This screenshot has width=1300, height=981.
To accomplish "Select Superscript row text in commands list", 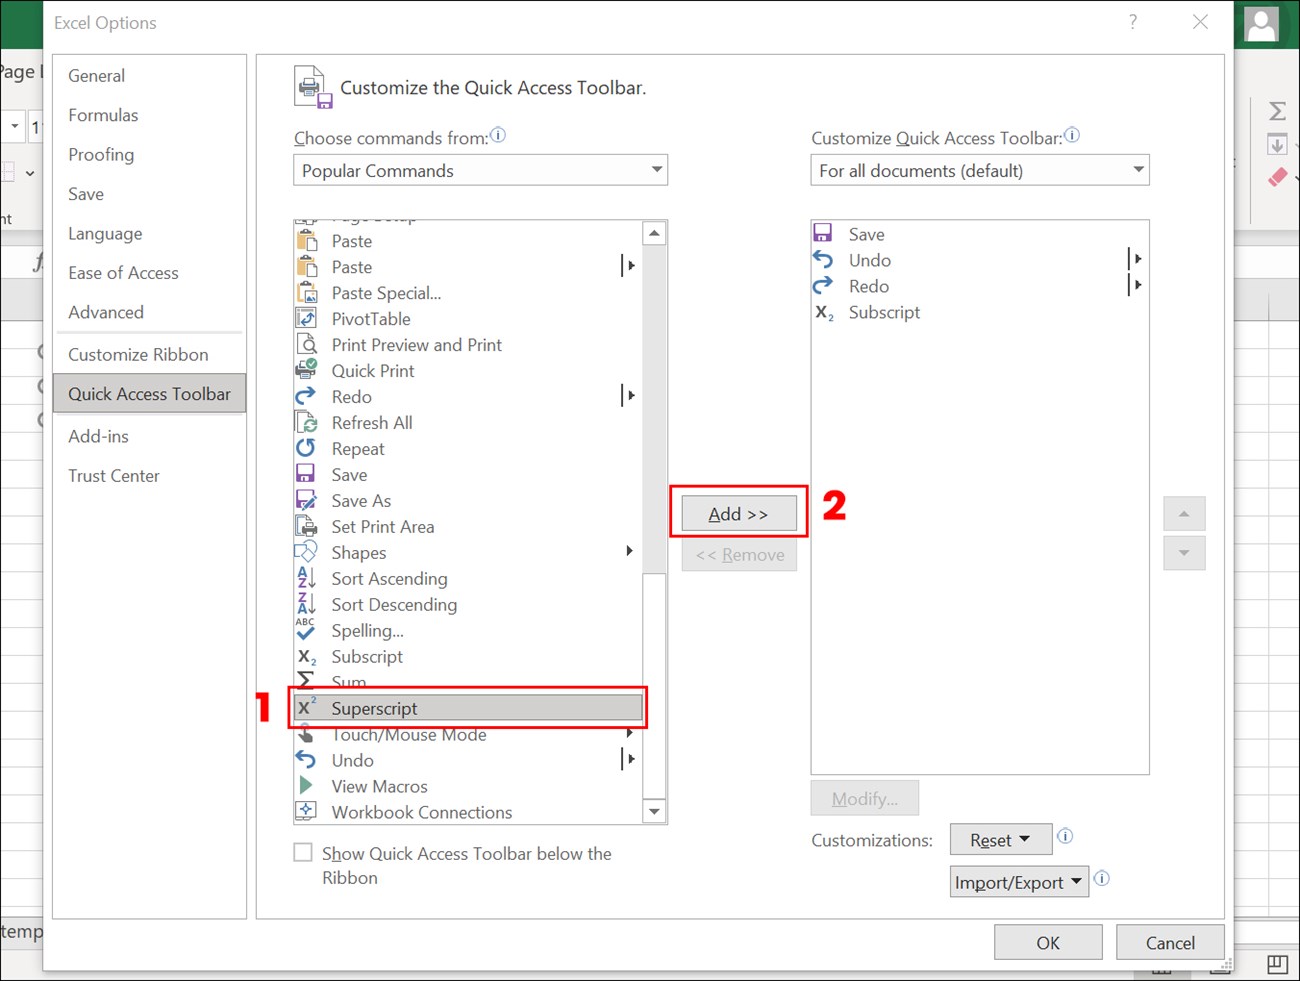I will [x=374, y=708].
